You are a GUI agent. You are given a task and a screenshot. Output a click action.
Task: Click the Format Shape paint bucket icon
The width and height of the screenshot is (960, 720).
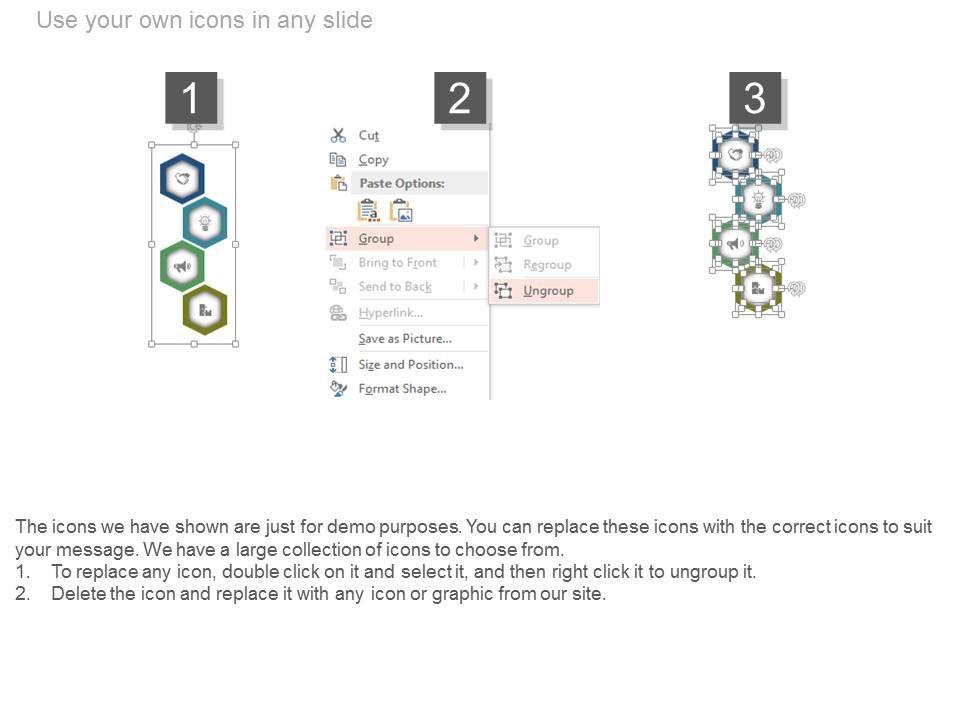pos(338,388)
